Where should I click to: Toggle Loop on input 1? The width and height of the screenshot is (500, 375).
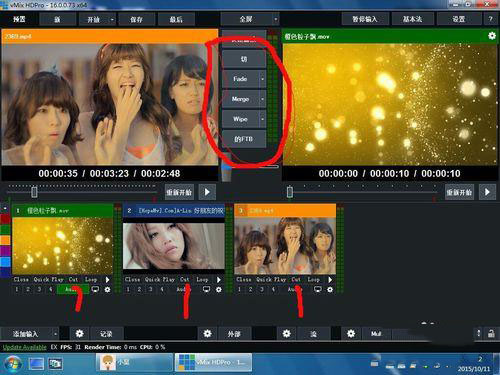[x=91, y=279]
